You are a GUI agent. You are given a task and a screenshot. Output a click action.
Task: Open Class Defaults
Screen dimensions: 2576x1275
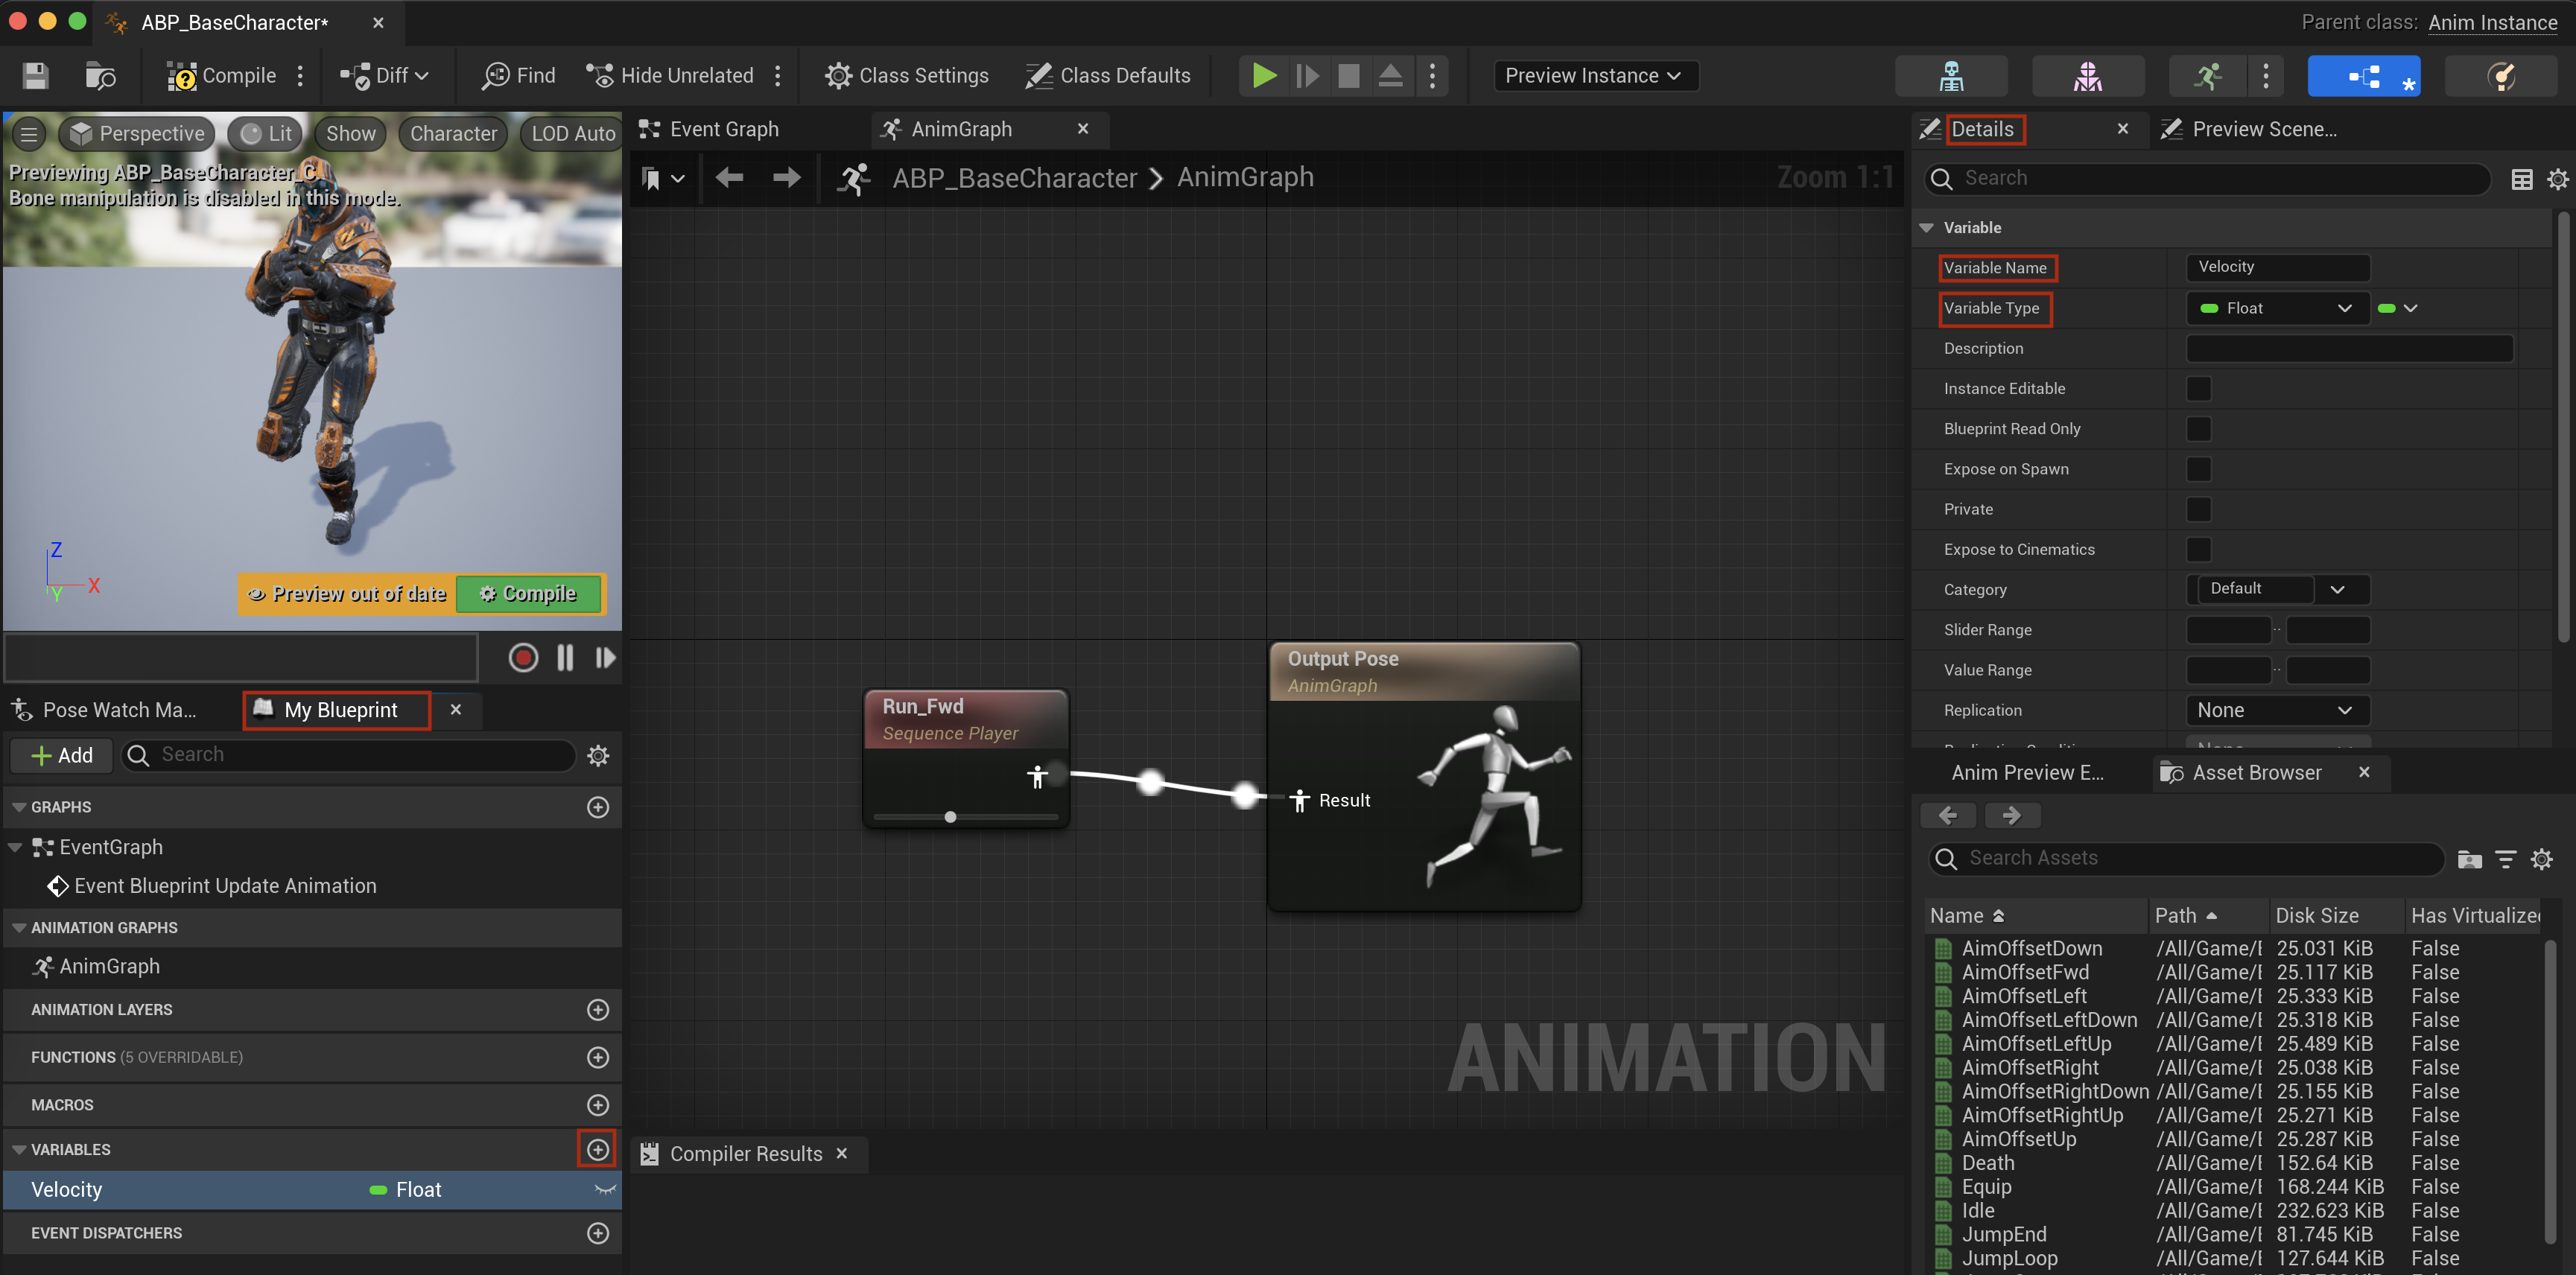coord(1108,76)
